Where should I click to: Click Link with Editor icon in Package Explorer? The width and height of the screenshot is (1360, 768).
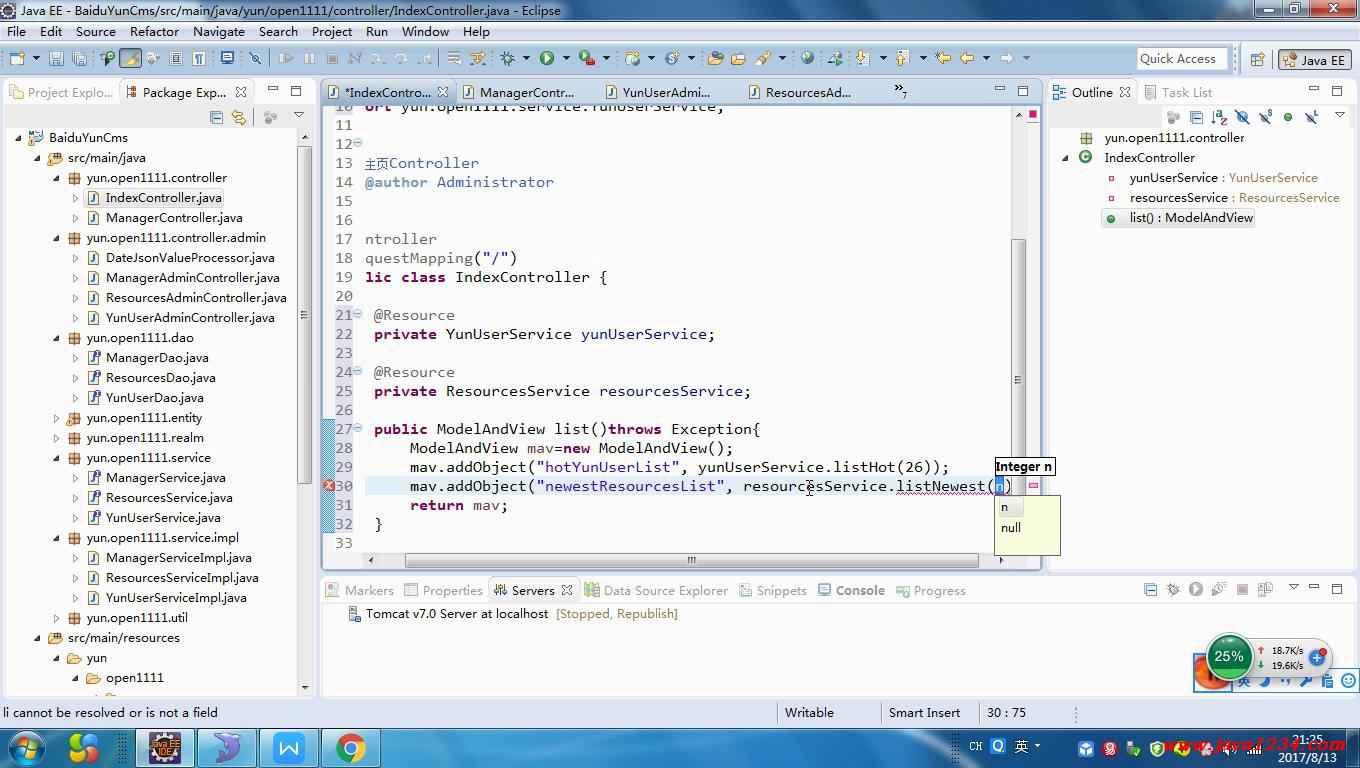pyautogui.click(x=238, y=117)
